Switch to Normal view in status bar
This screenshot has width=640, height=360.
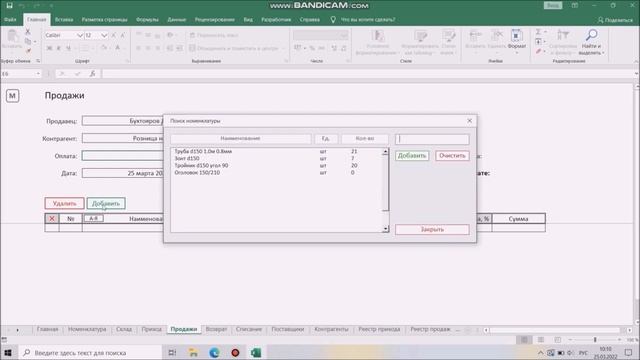pyautogui.click(x=524, y=340)
